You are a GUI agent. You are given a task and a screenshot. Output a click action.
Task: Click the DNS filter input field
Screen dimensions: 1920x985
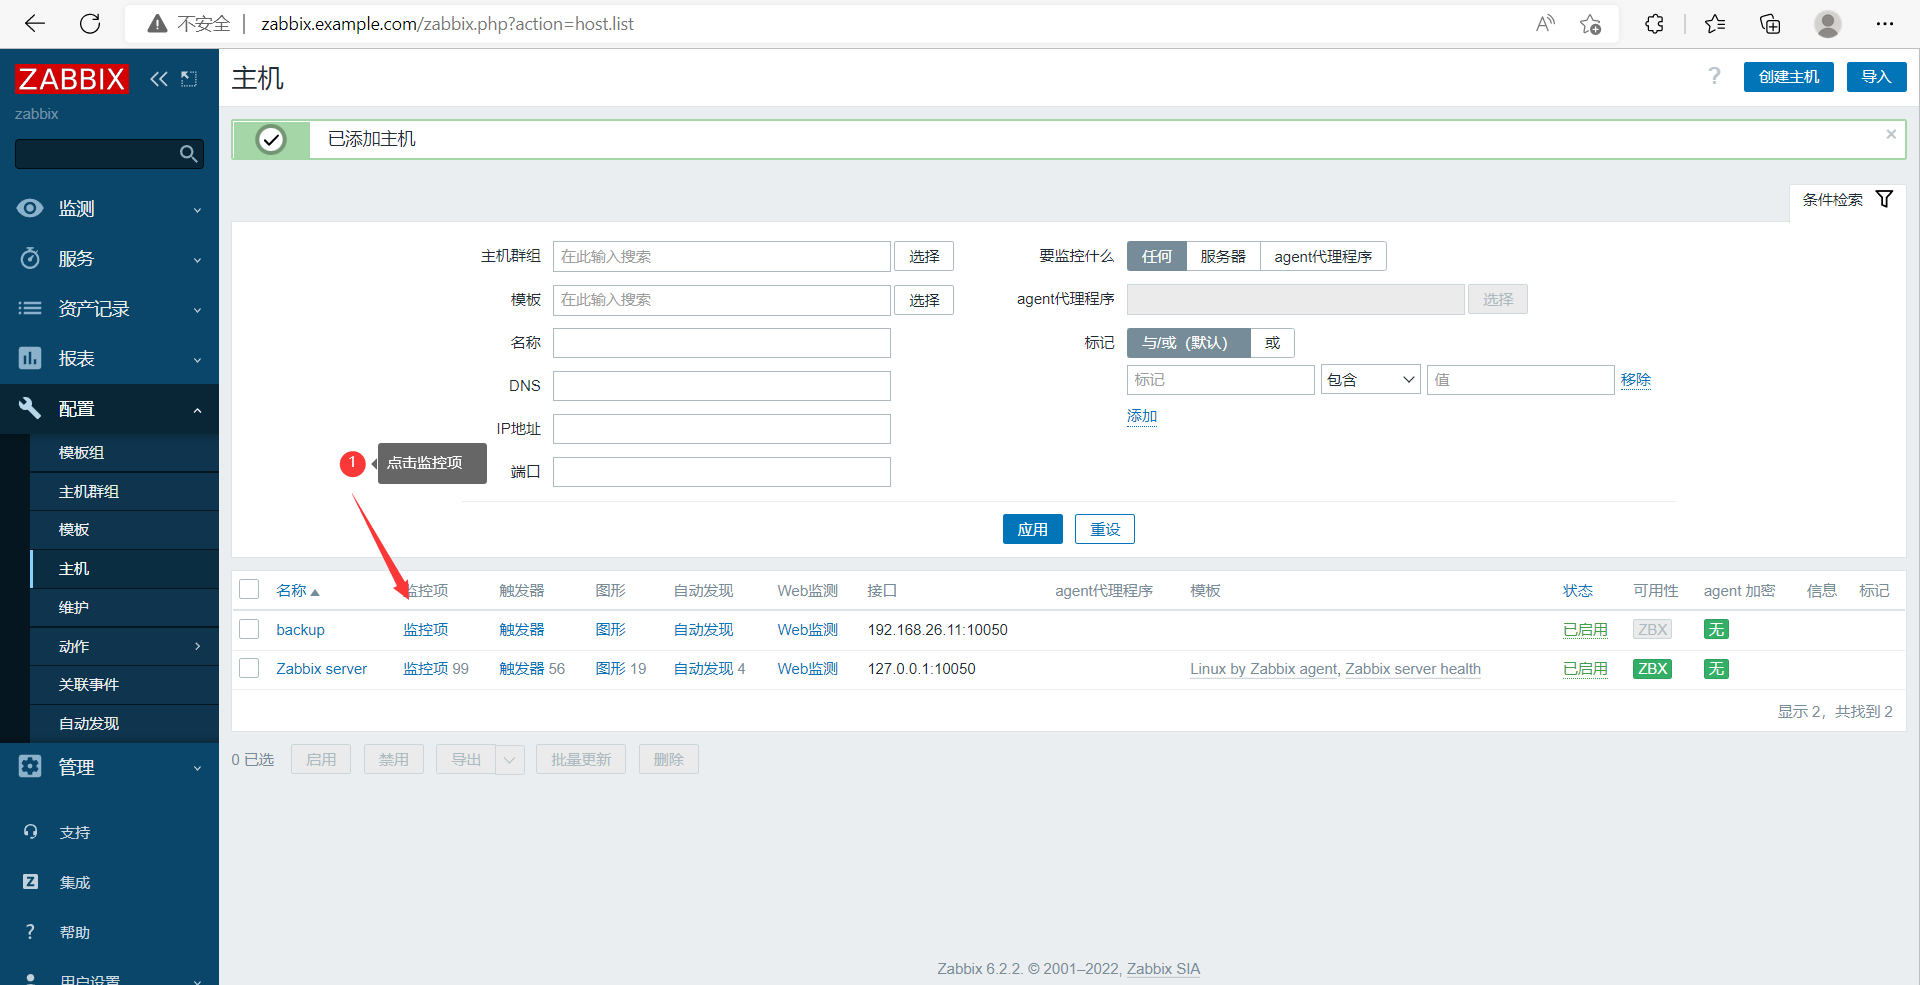[721, 386]
